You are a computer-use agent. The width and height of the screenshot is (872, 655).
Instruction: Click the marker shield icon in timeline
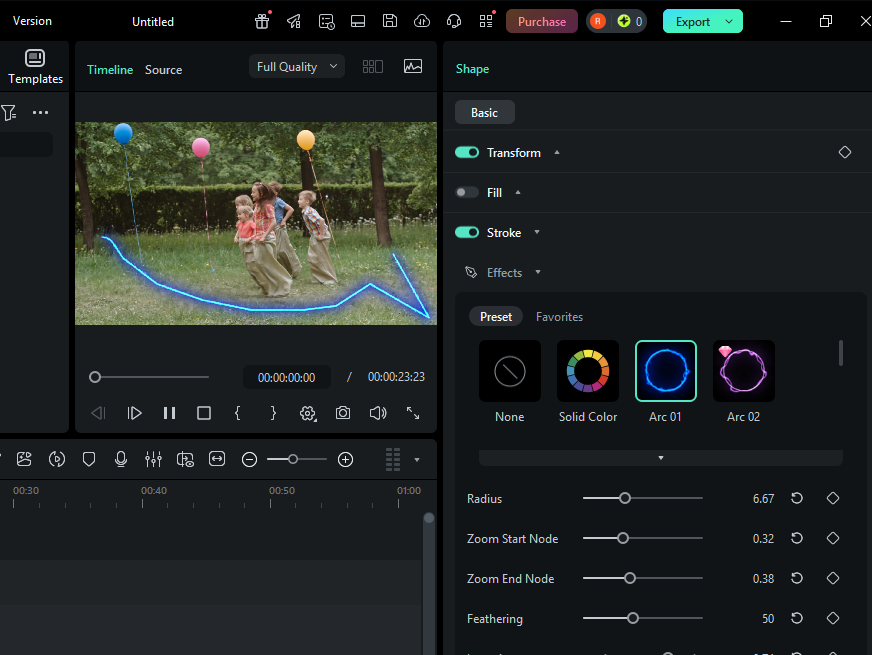click(89, 459)
